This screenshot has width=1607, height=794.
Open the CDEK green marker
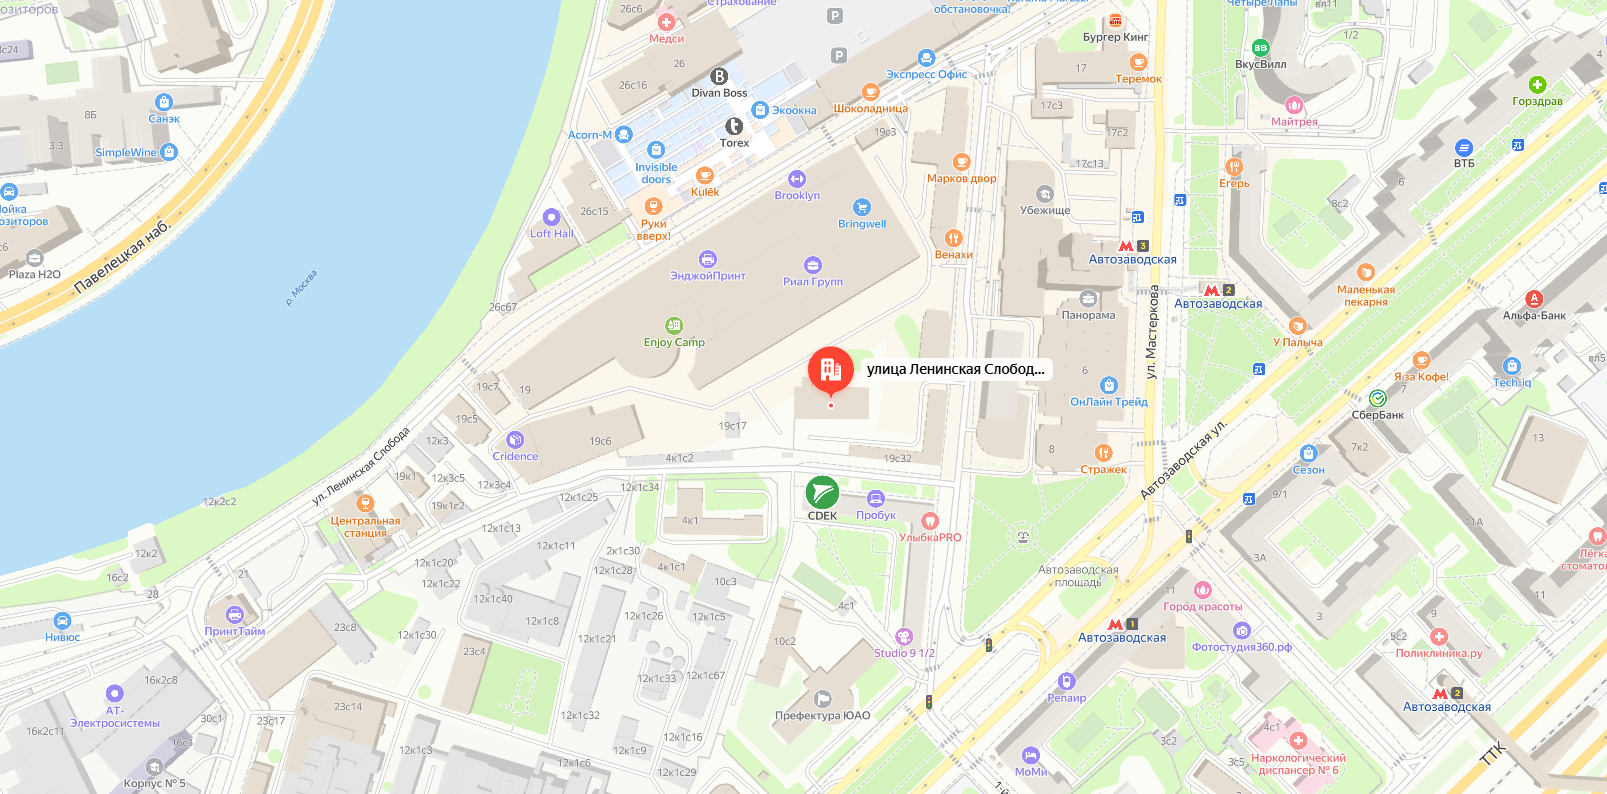click(x=822, y=493)
